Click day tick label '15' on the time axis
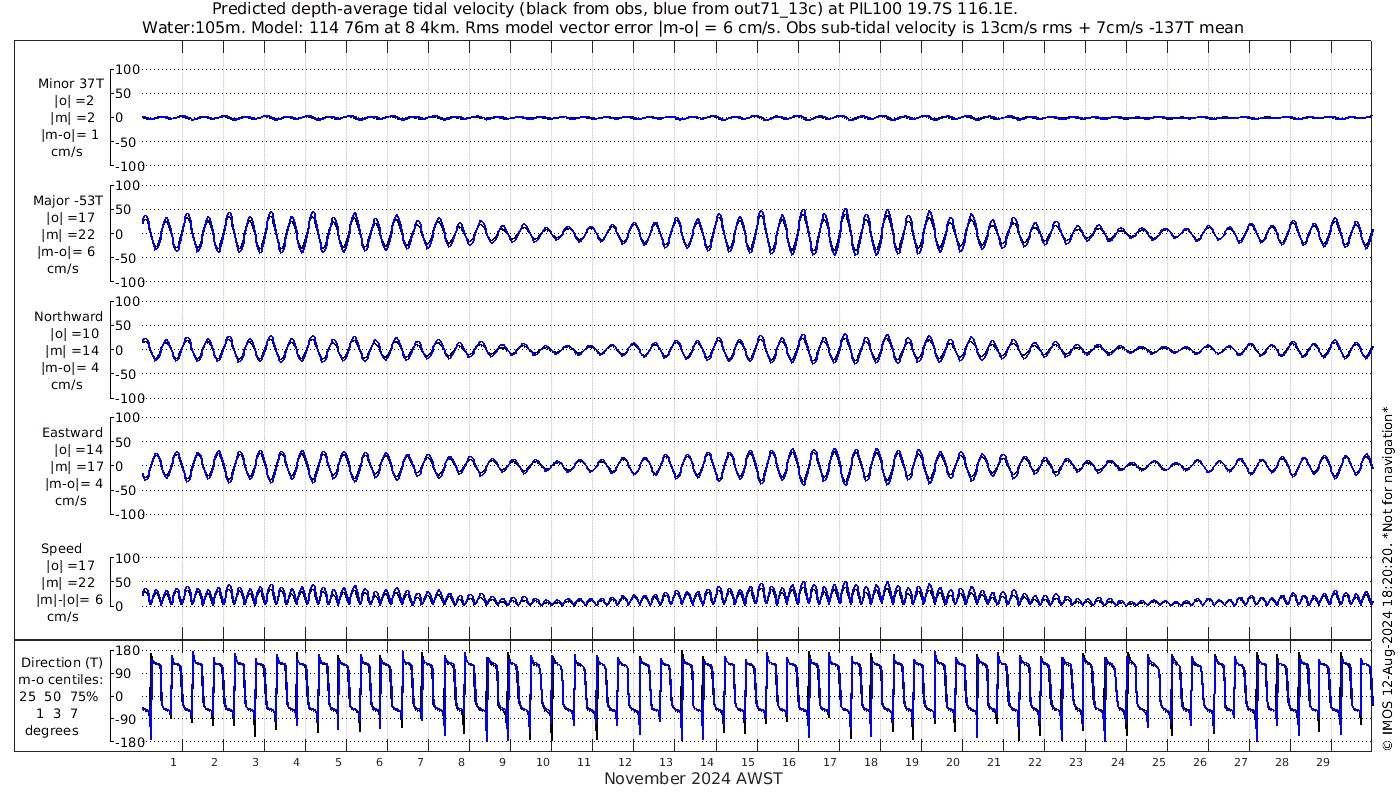The height and width of the screenshot is (800, 1400). click(748, 762)
